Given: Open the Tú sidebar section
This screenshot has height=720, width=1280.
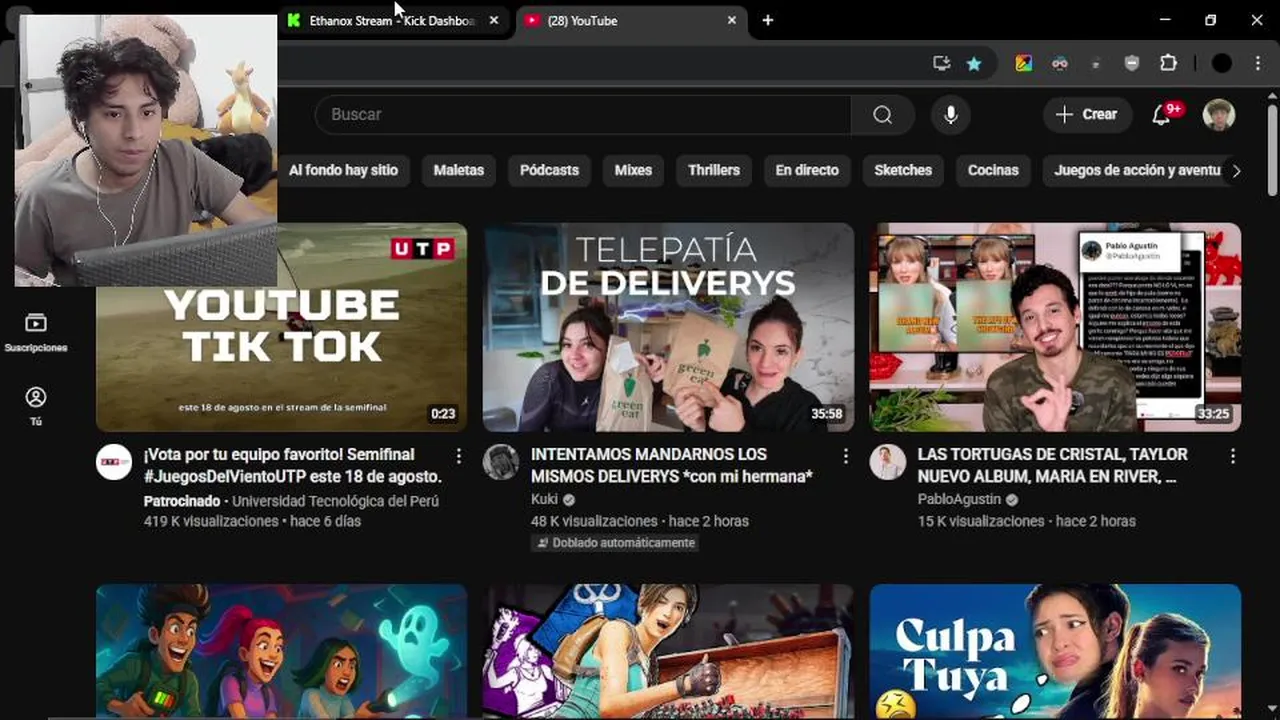Looking at the screenshot, I should click(36, 406).
